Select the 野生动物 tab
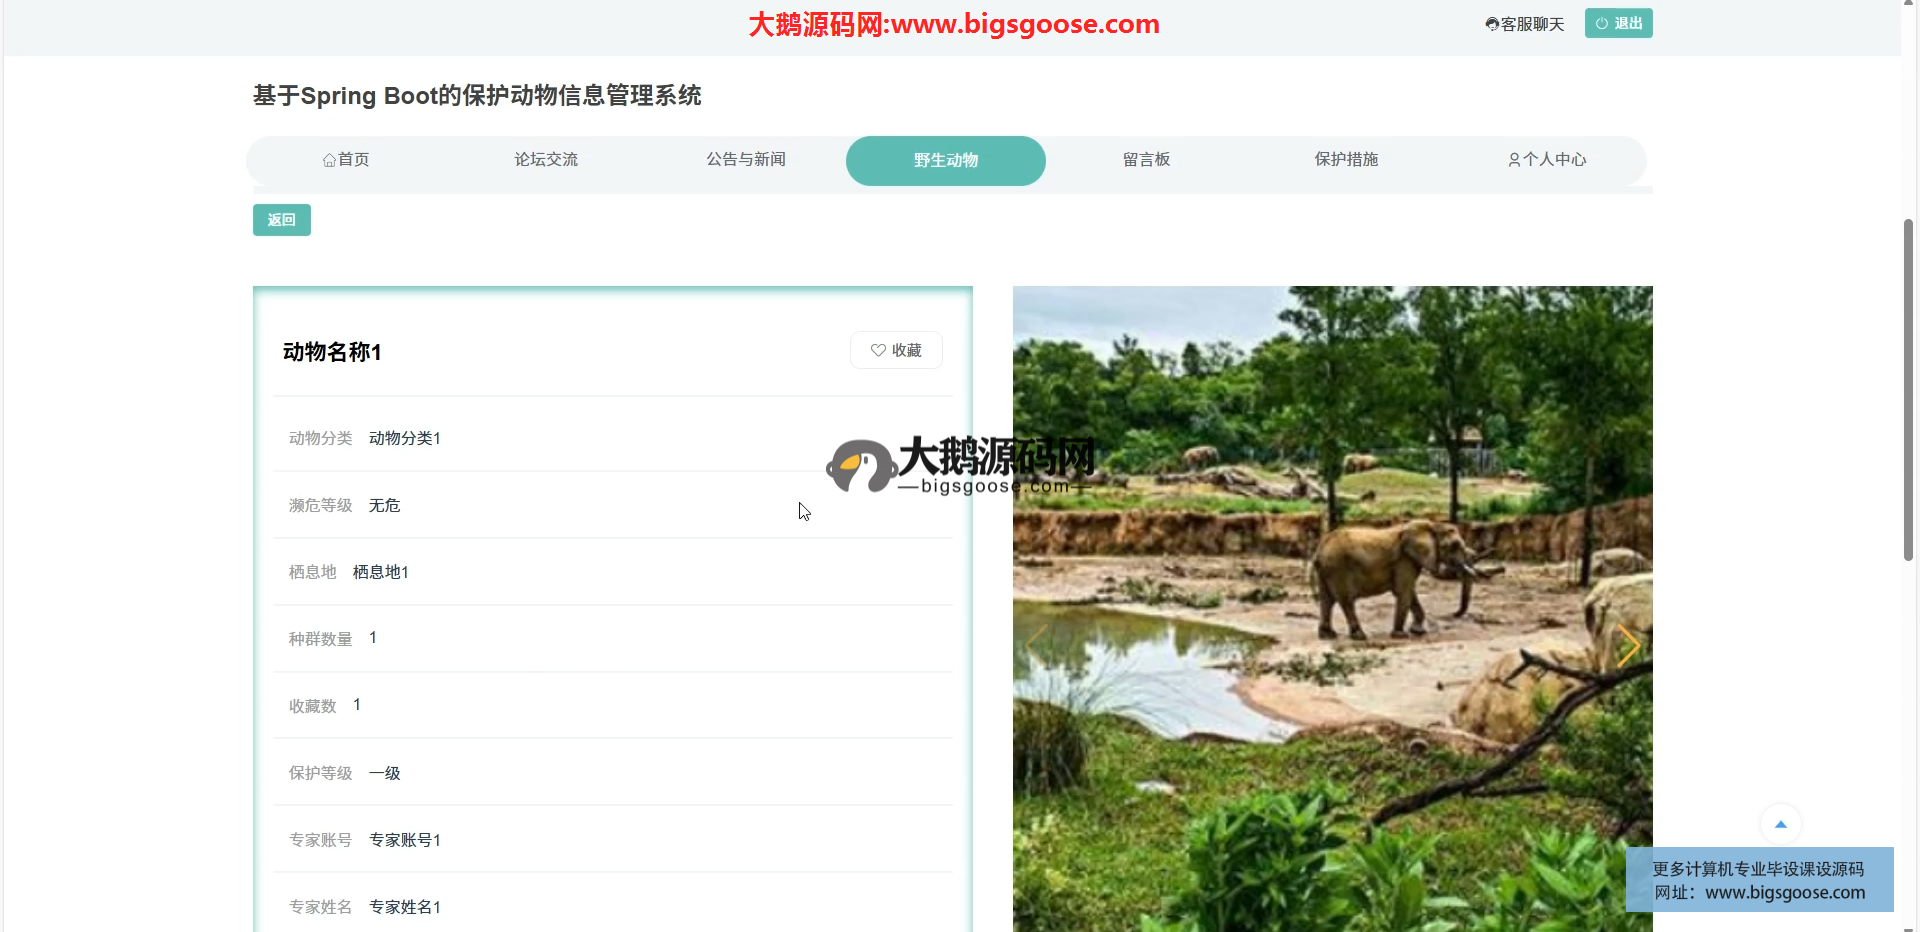The height and width of the screenshot is (932, 1920). click(x=946, y=160)
